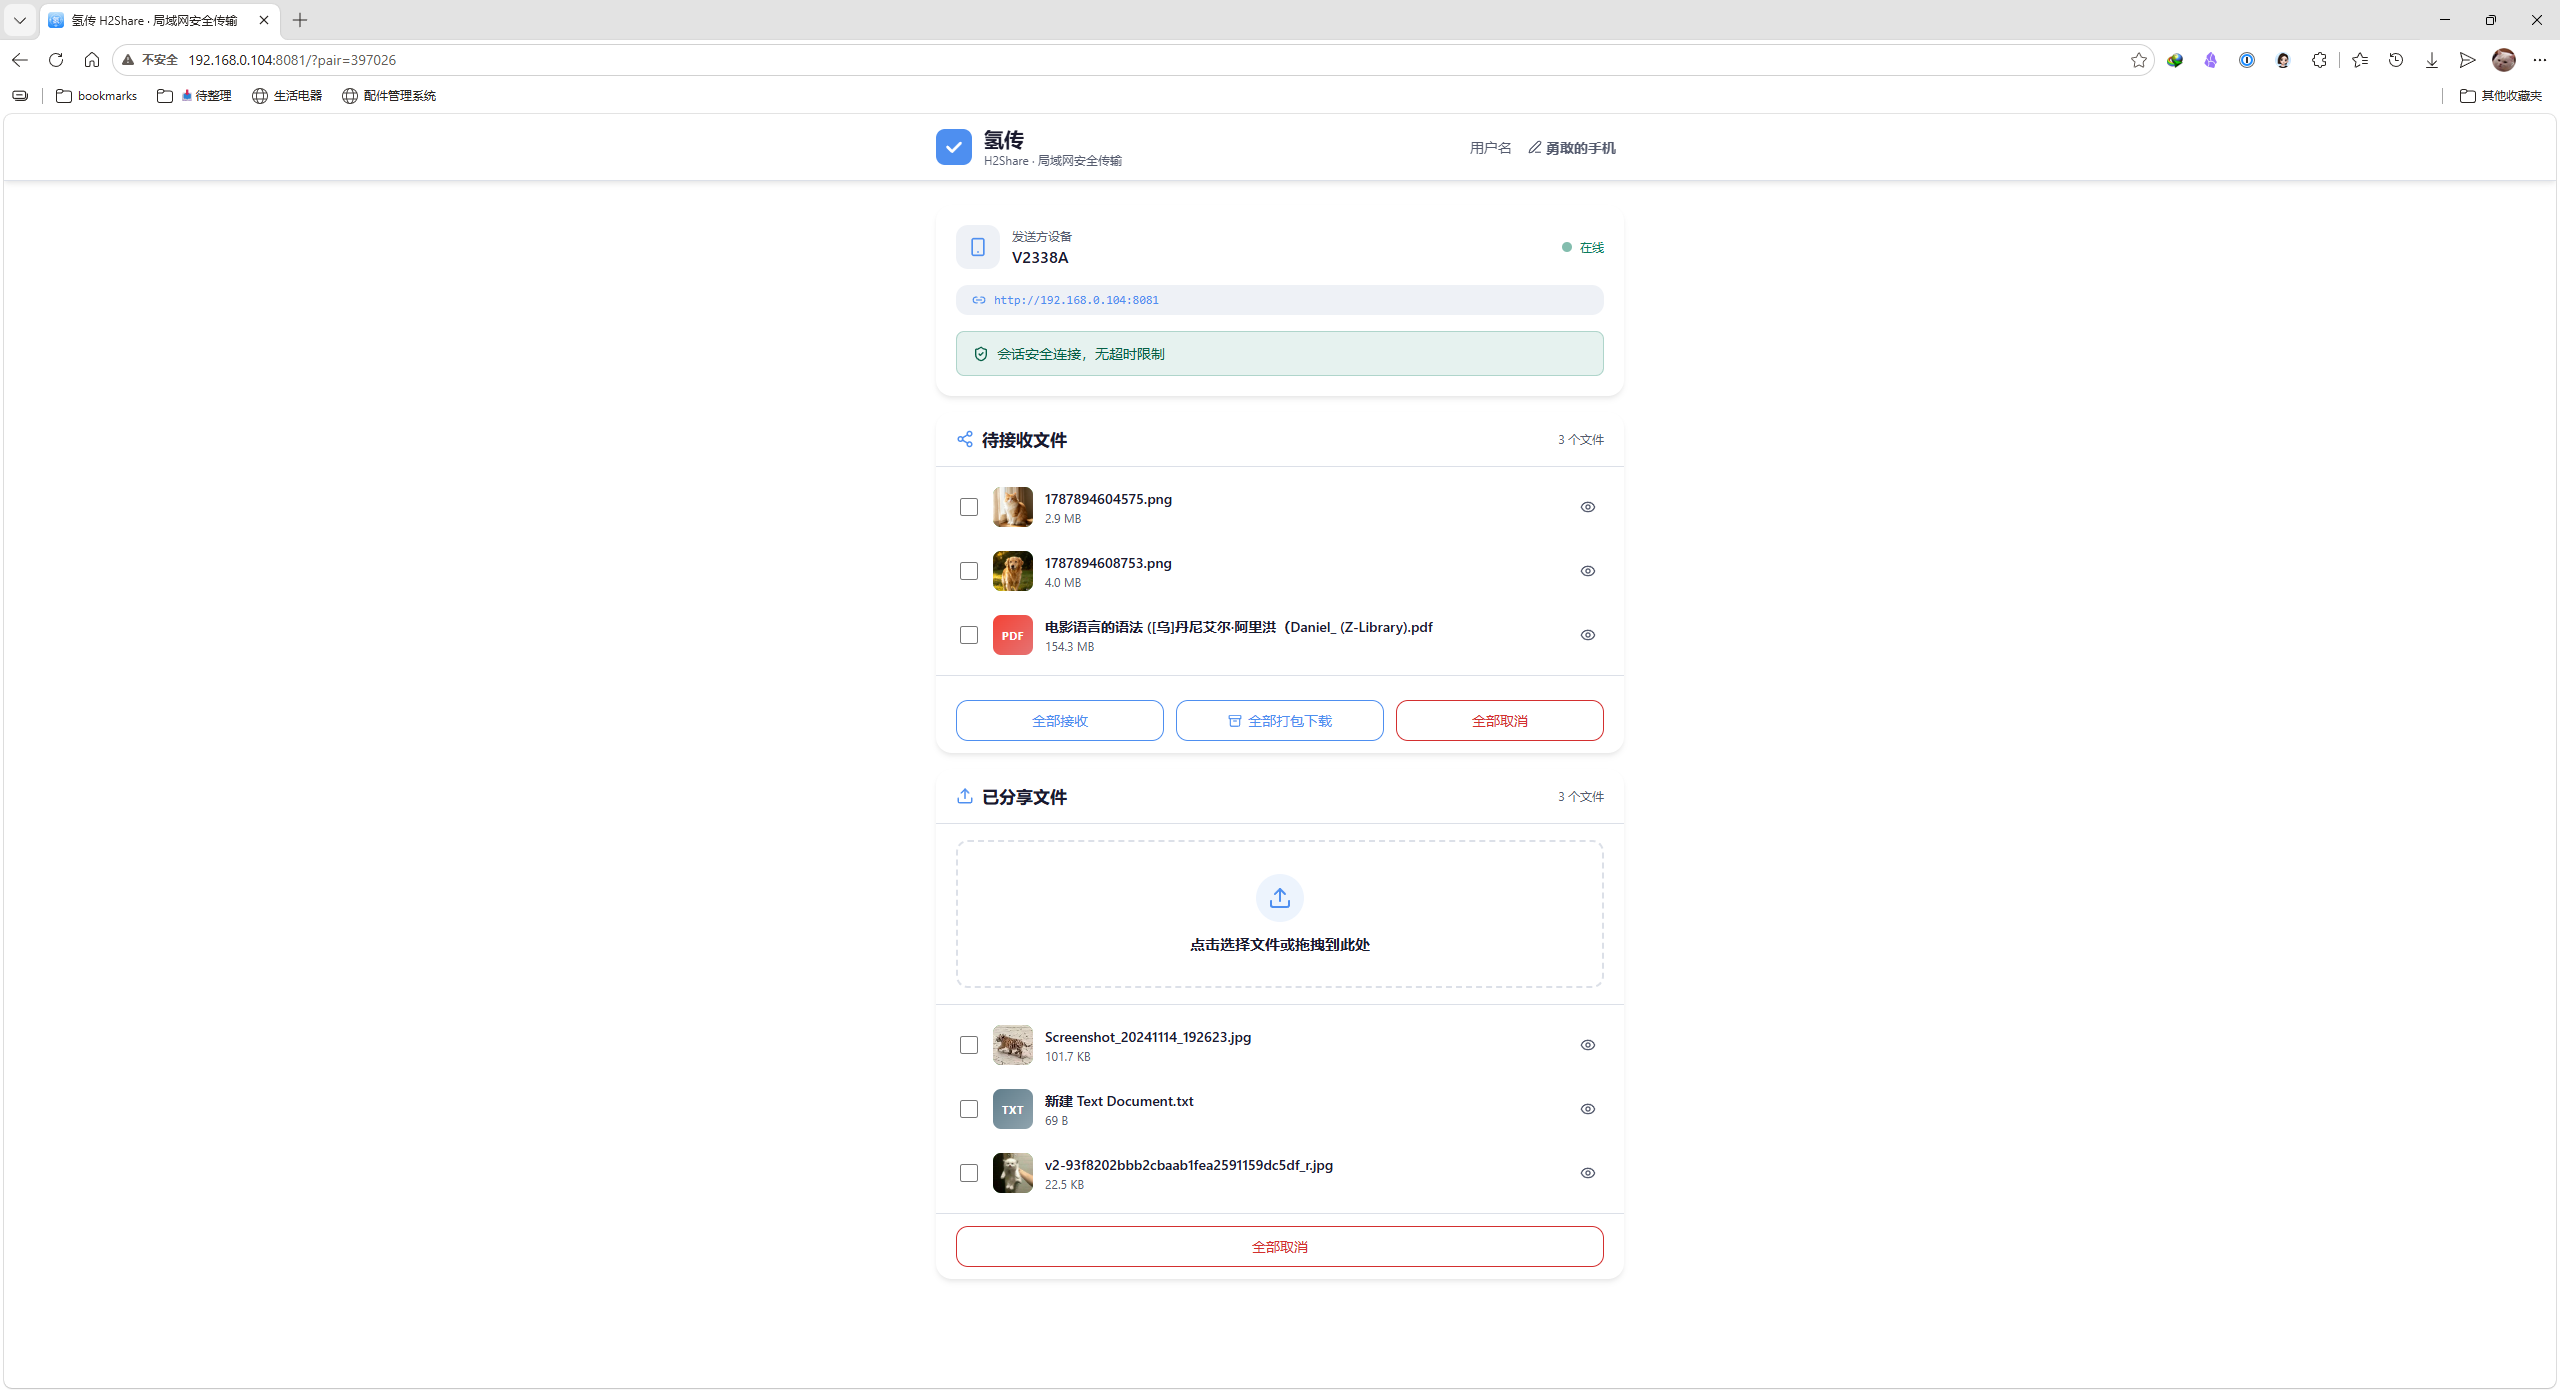Check the box beside the v2-93f8202bbb jpg file
The height and width of the screenshot is (1392, 2560).
click(x=969, y=1173)
